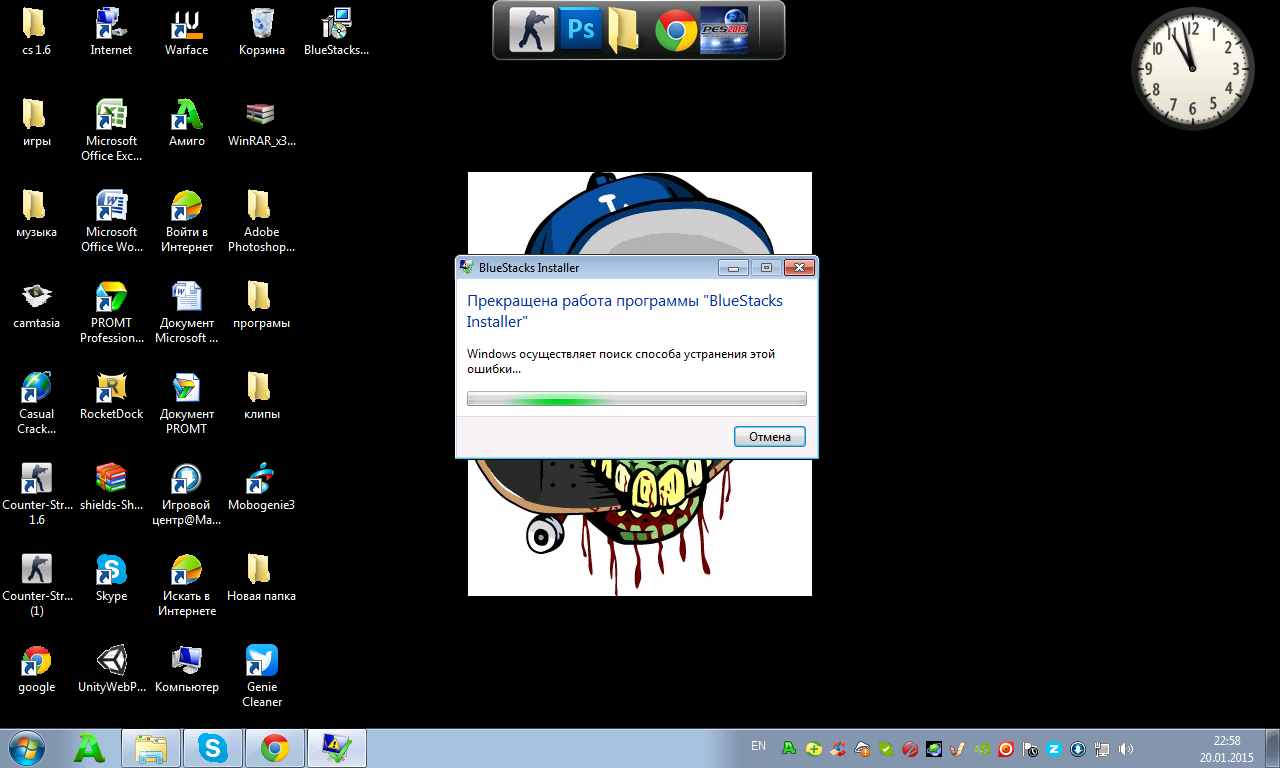Select the Warface desktop shortcut

point(187,32)
